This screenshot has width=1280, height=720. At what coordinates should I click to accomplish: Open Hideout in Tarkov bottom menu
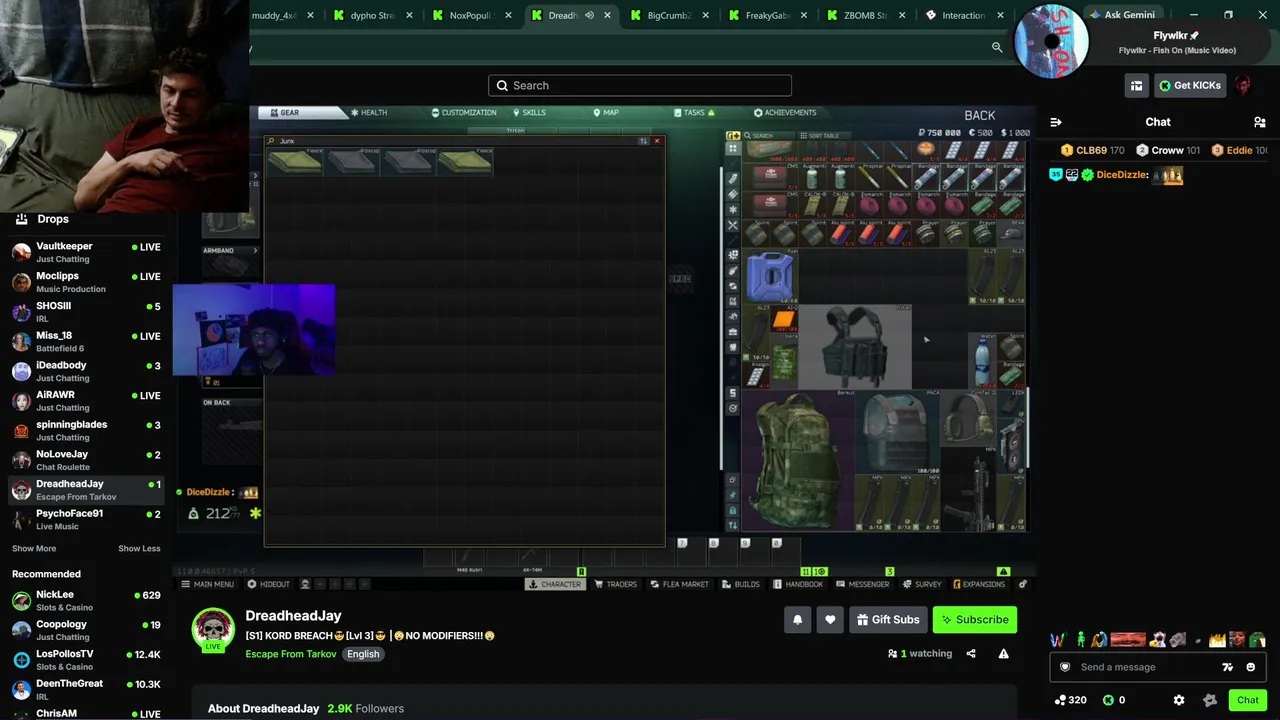268,585
